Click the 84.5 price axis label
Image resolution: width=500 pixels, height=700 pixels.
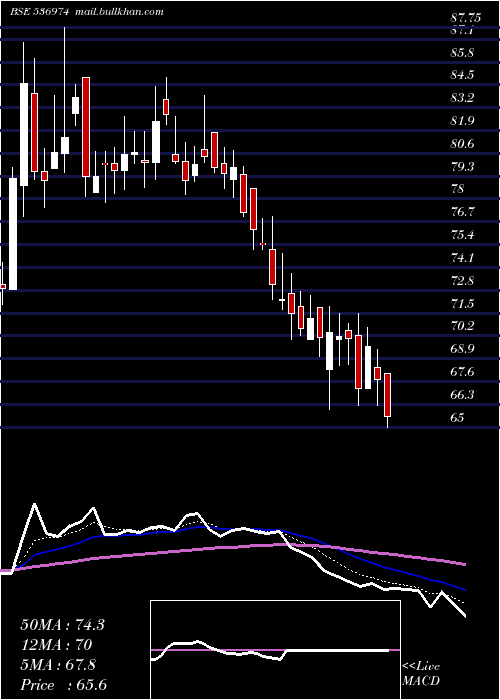pyautogui.click(x=462, y=75)
